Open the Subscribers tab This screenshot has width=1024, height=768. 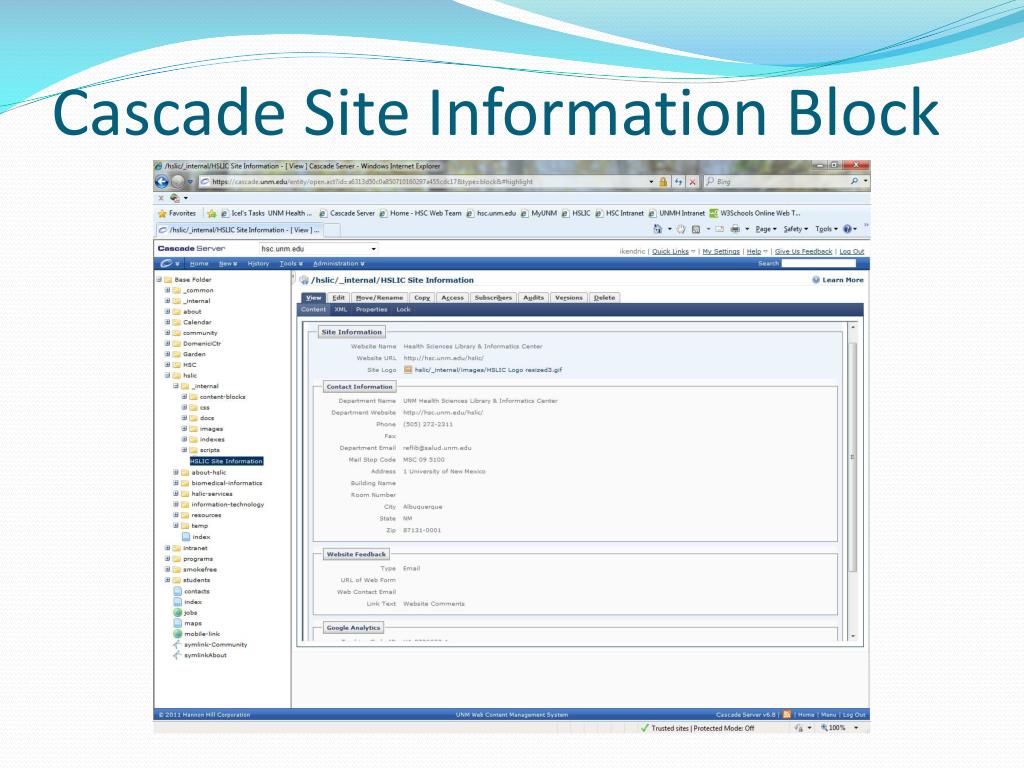pos(493,298)
